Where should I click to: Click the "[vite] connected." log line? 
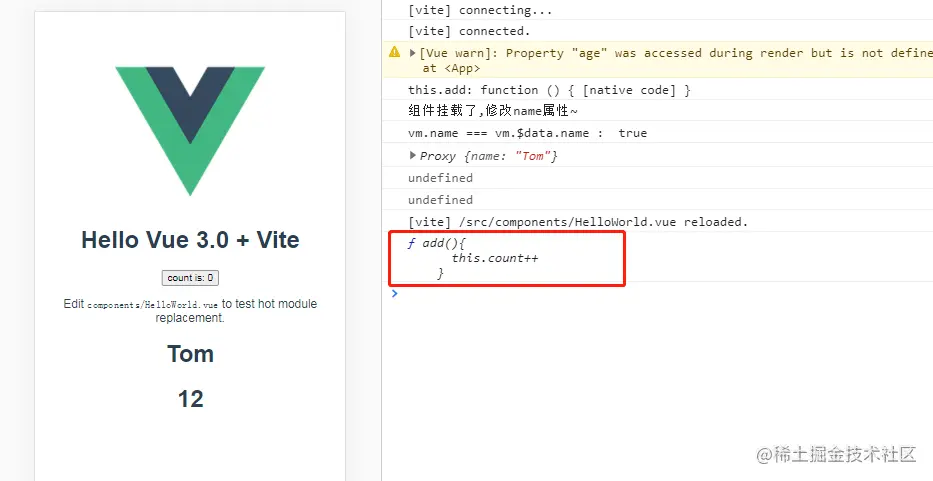click(469, 31)
